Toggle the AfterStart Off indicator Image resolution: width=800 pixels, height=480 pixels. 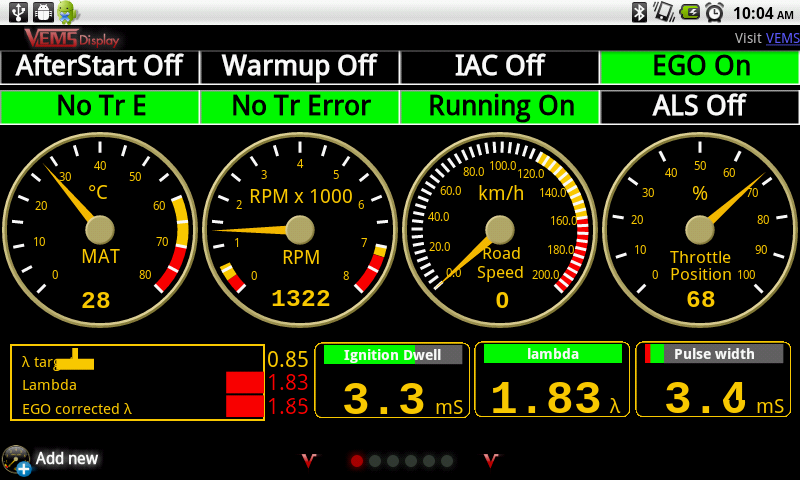click(100, 67)
